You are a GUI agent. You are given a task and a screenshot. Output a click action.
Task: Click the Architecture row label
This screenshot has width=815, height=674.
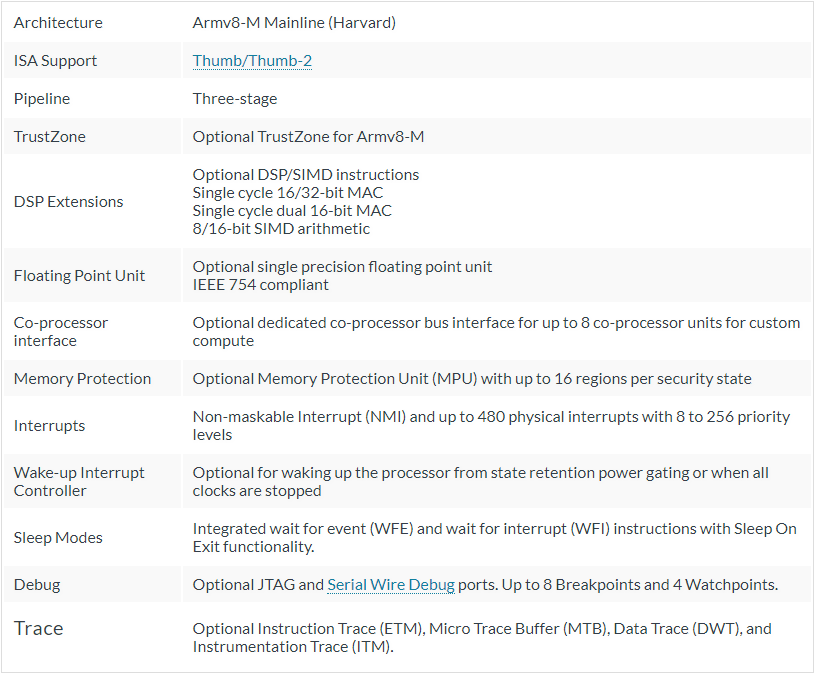coord(58,23)
